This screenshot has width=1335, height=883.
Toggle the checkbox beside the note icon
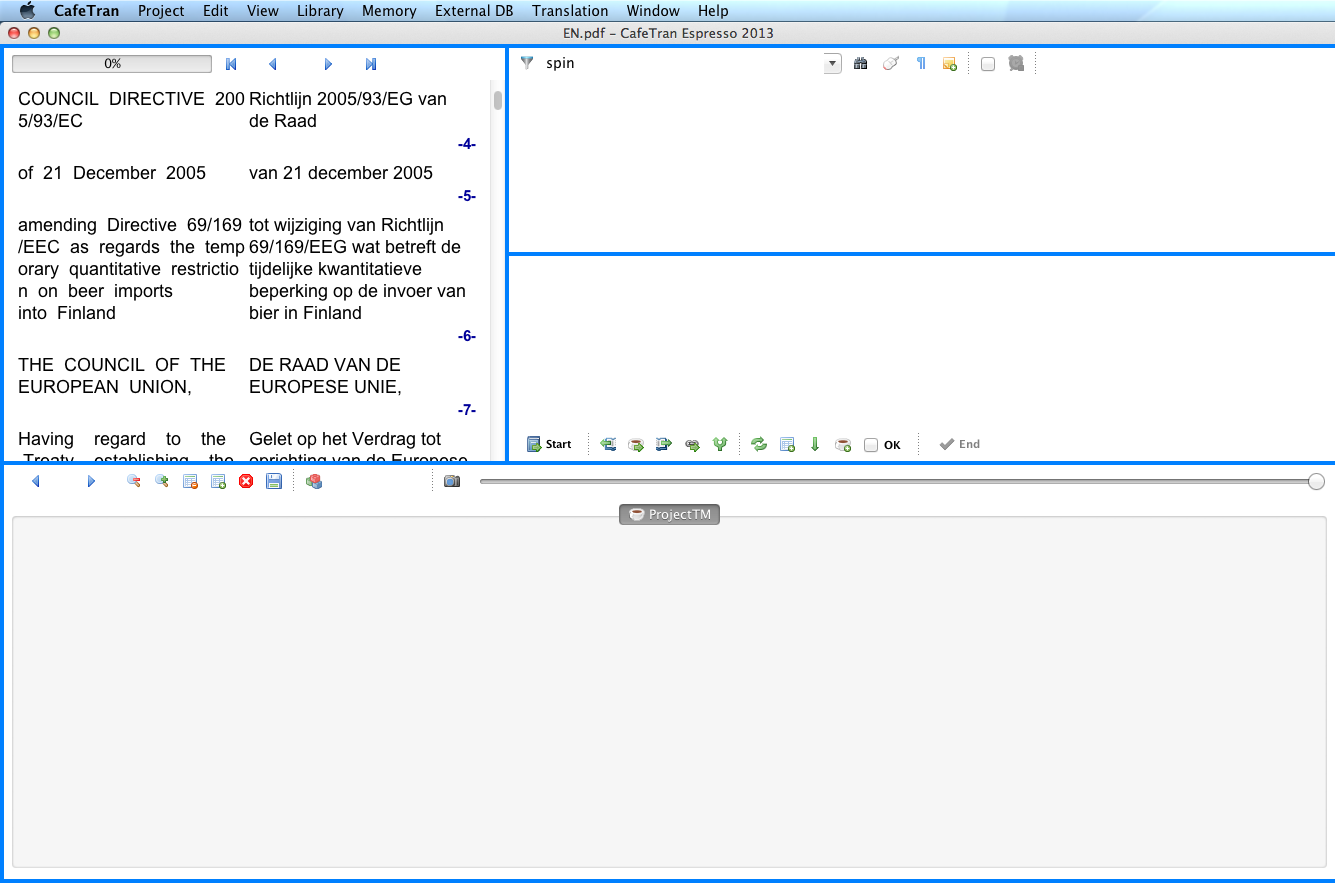[x=988, y=64]
